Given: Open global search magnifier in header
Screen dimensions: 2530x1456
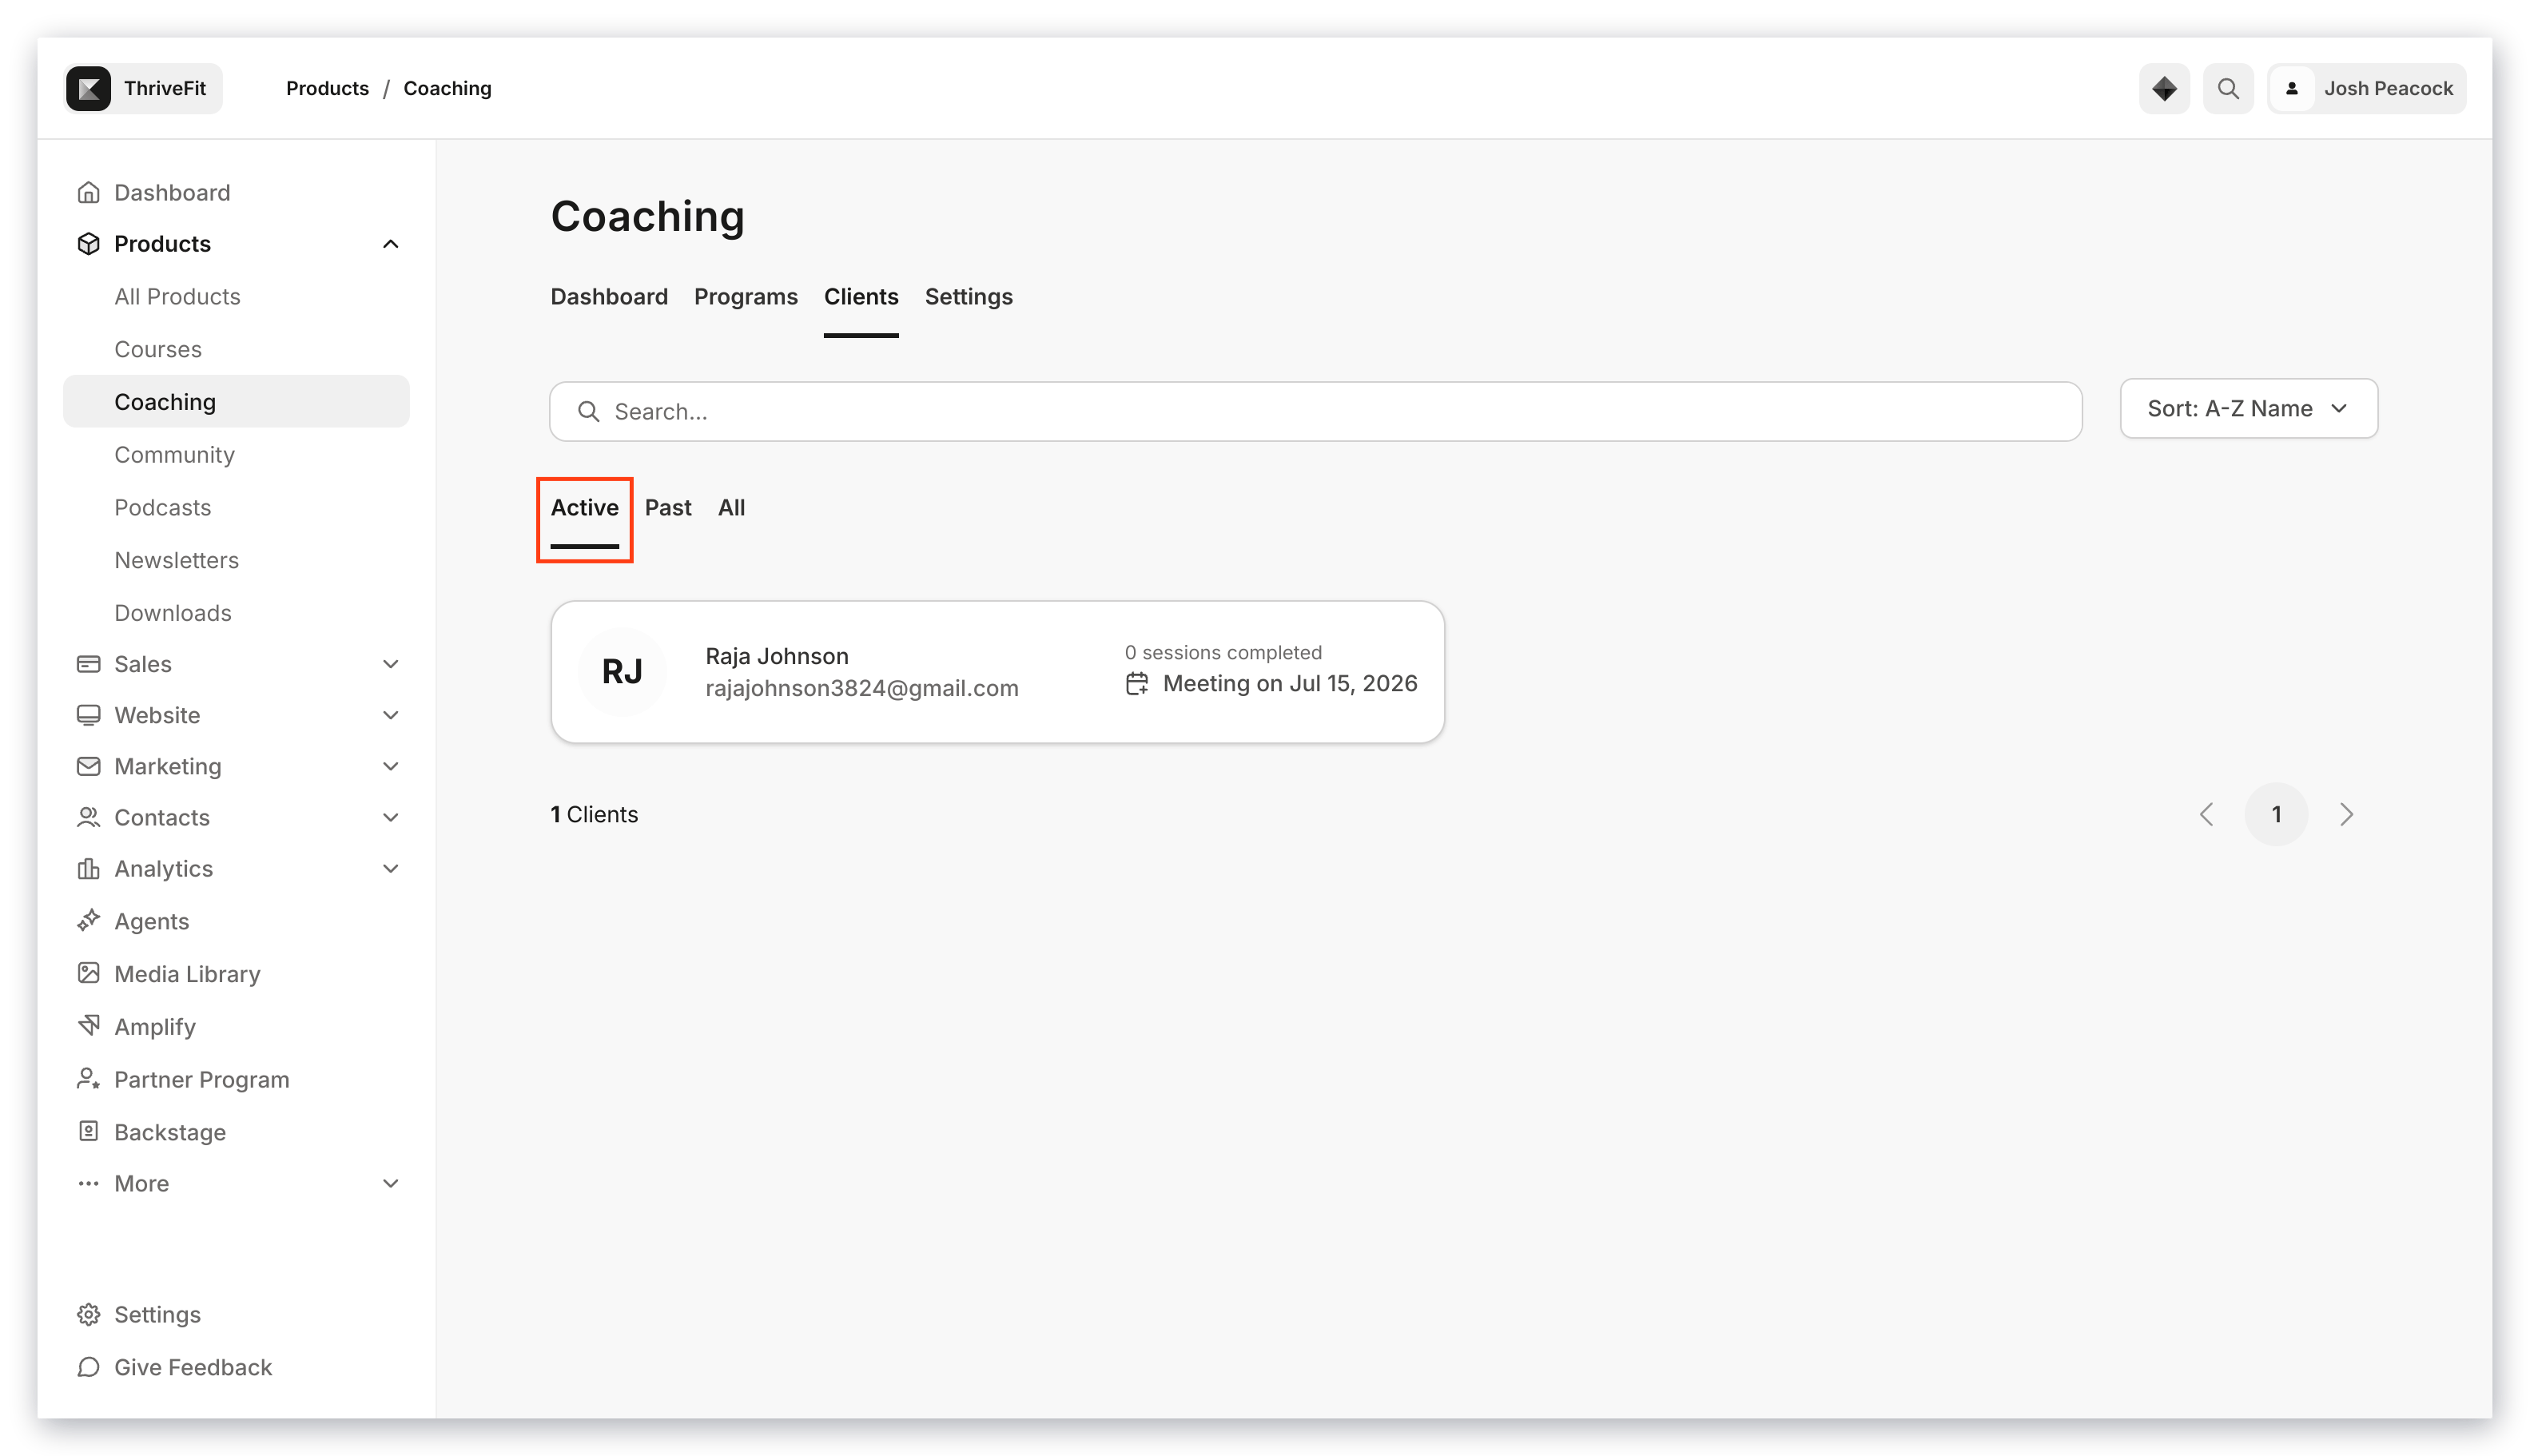Looking at the screenshot, I should click(2227, 88).
